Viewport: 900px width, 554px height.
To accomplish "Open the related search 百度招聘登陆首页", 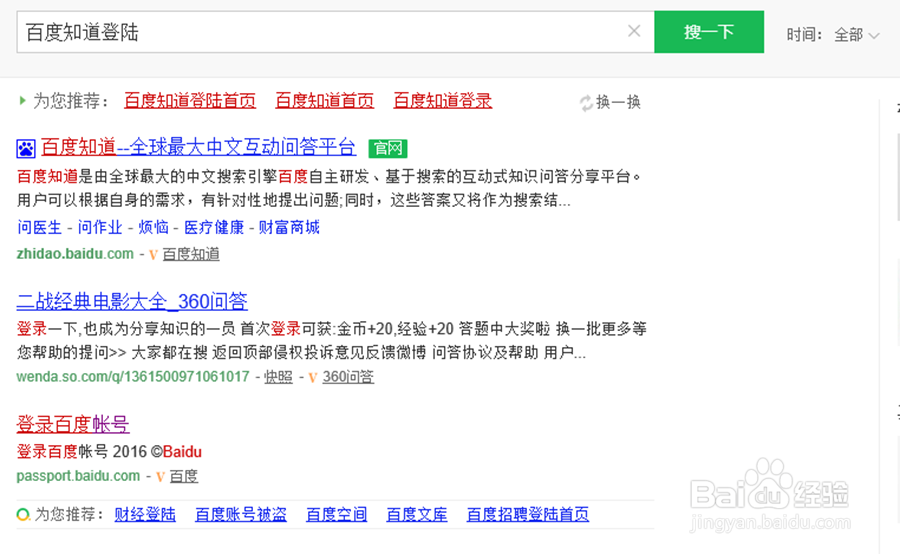I will point(527,514).
